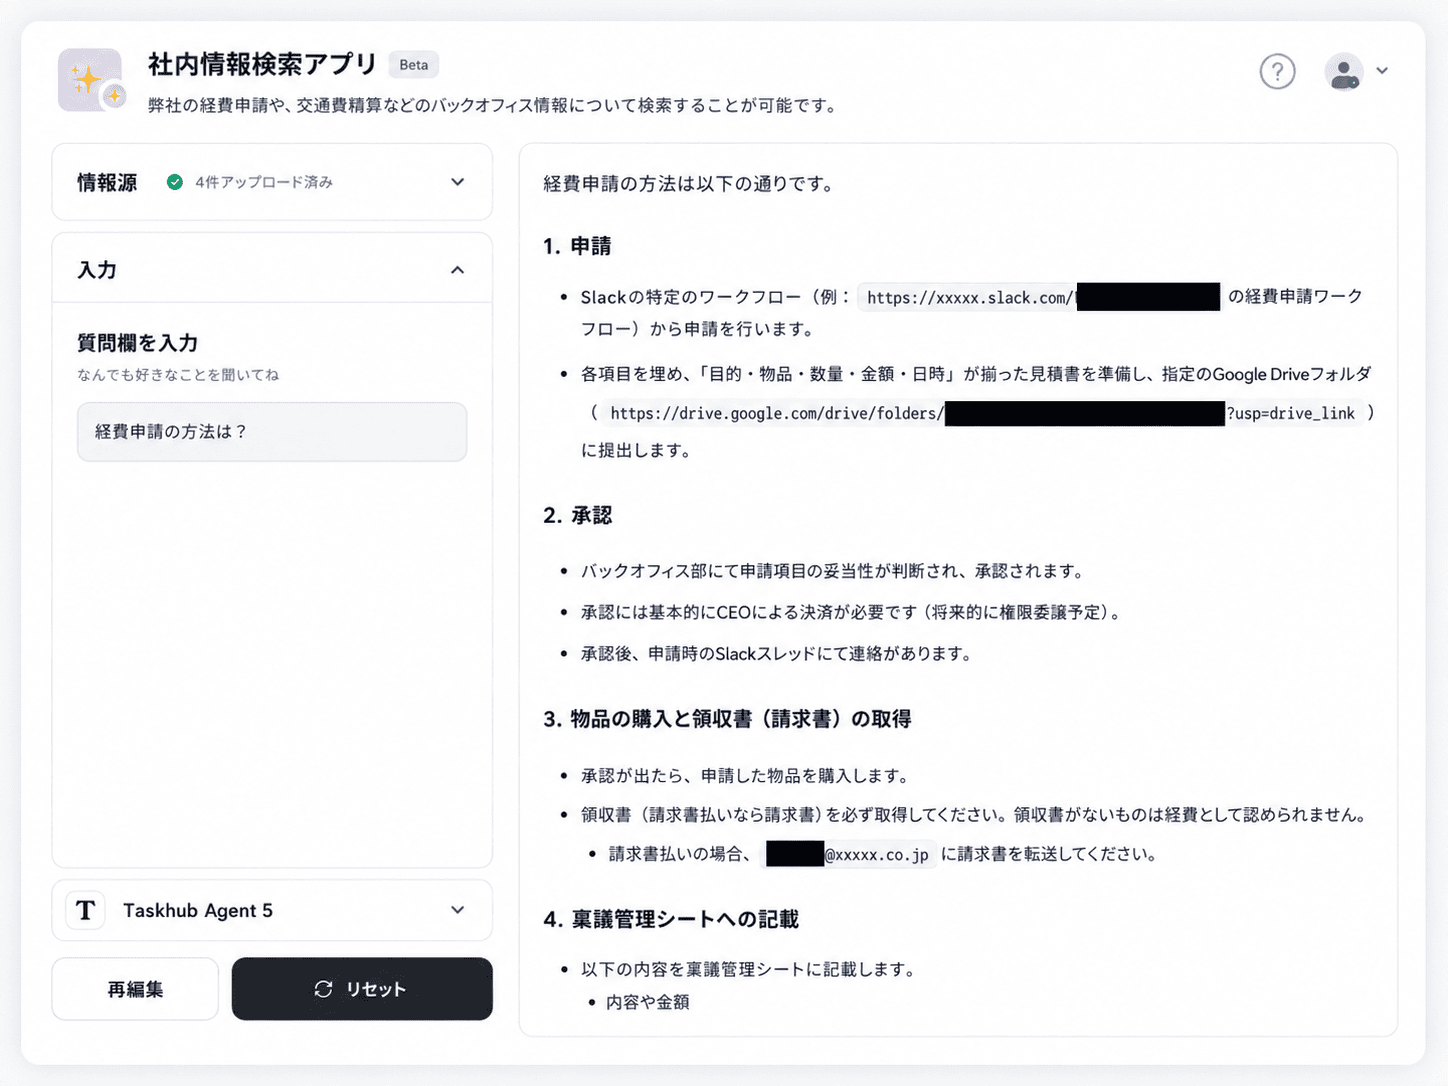
Task: Collapse the 入力 section chevron
Action: (x=457, y=270)
